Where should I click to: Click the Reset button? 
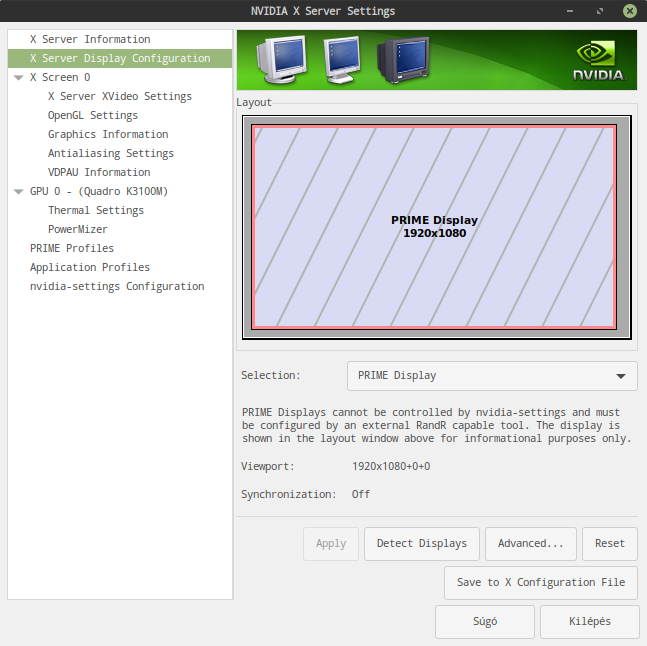tap(610, 544)
